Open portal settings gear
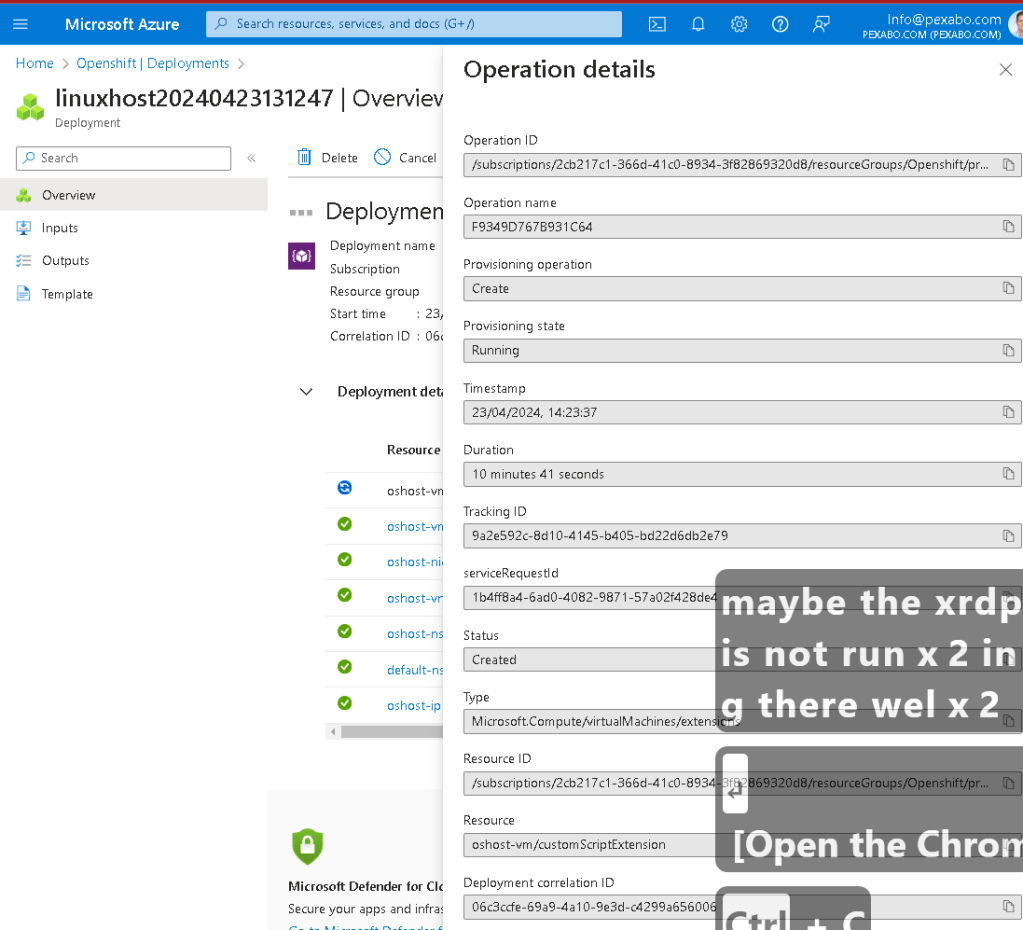Viewport: 1023px width, 930px height. pos(739,24)
